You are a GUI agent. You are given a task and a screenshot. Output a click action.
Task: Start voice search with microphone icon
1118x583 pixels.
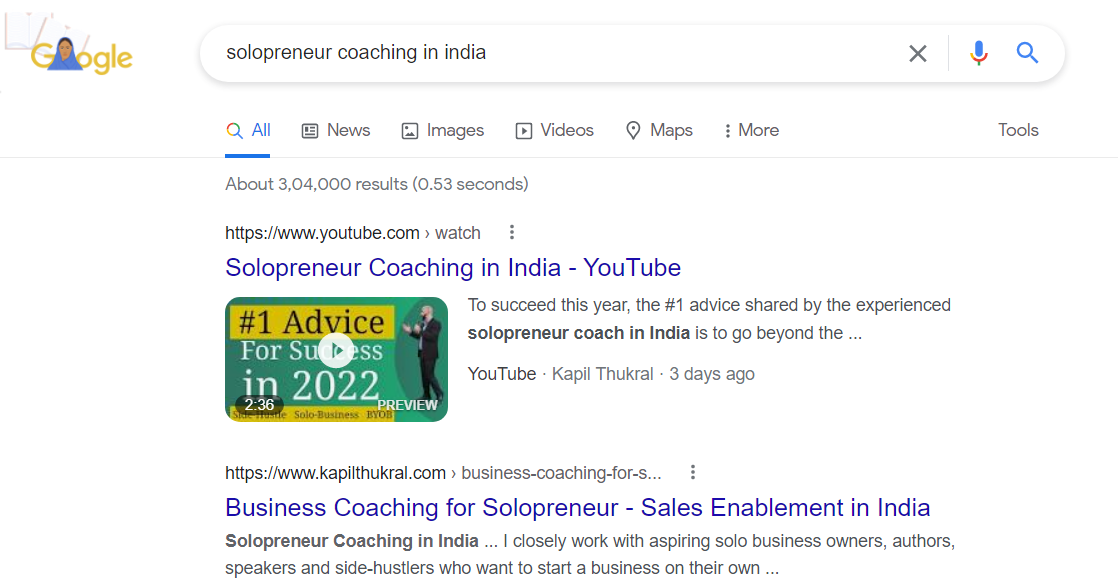point(979,53)
